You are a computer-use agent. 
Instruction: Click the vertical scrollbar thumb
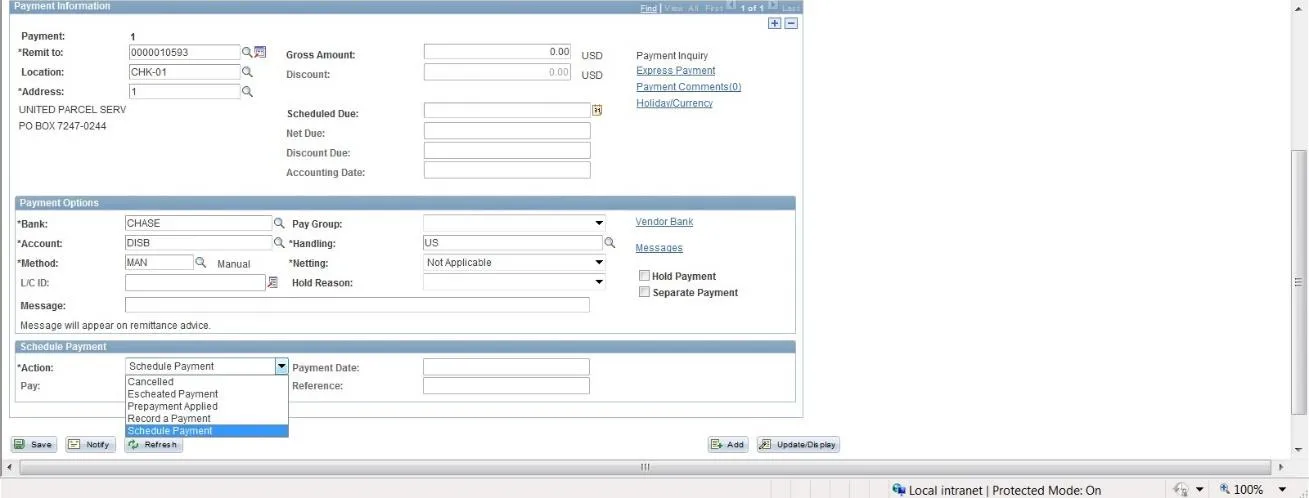click(1300, 282)
